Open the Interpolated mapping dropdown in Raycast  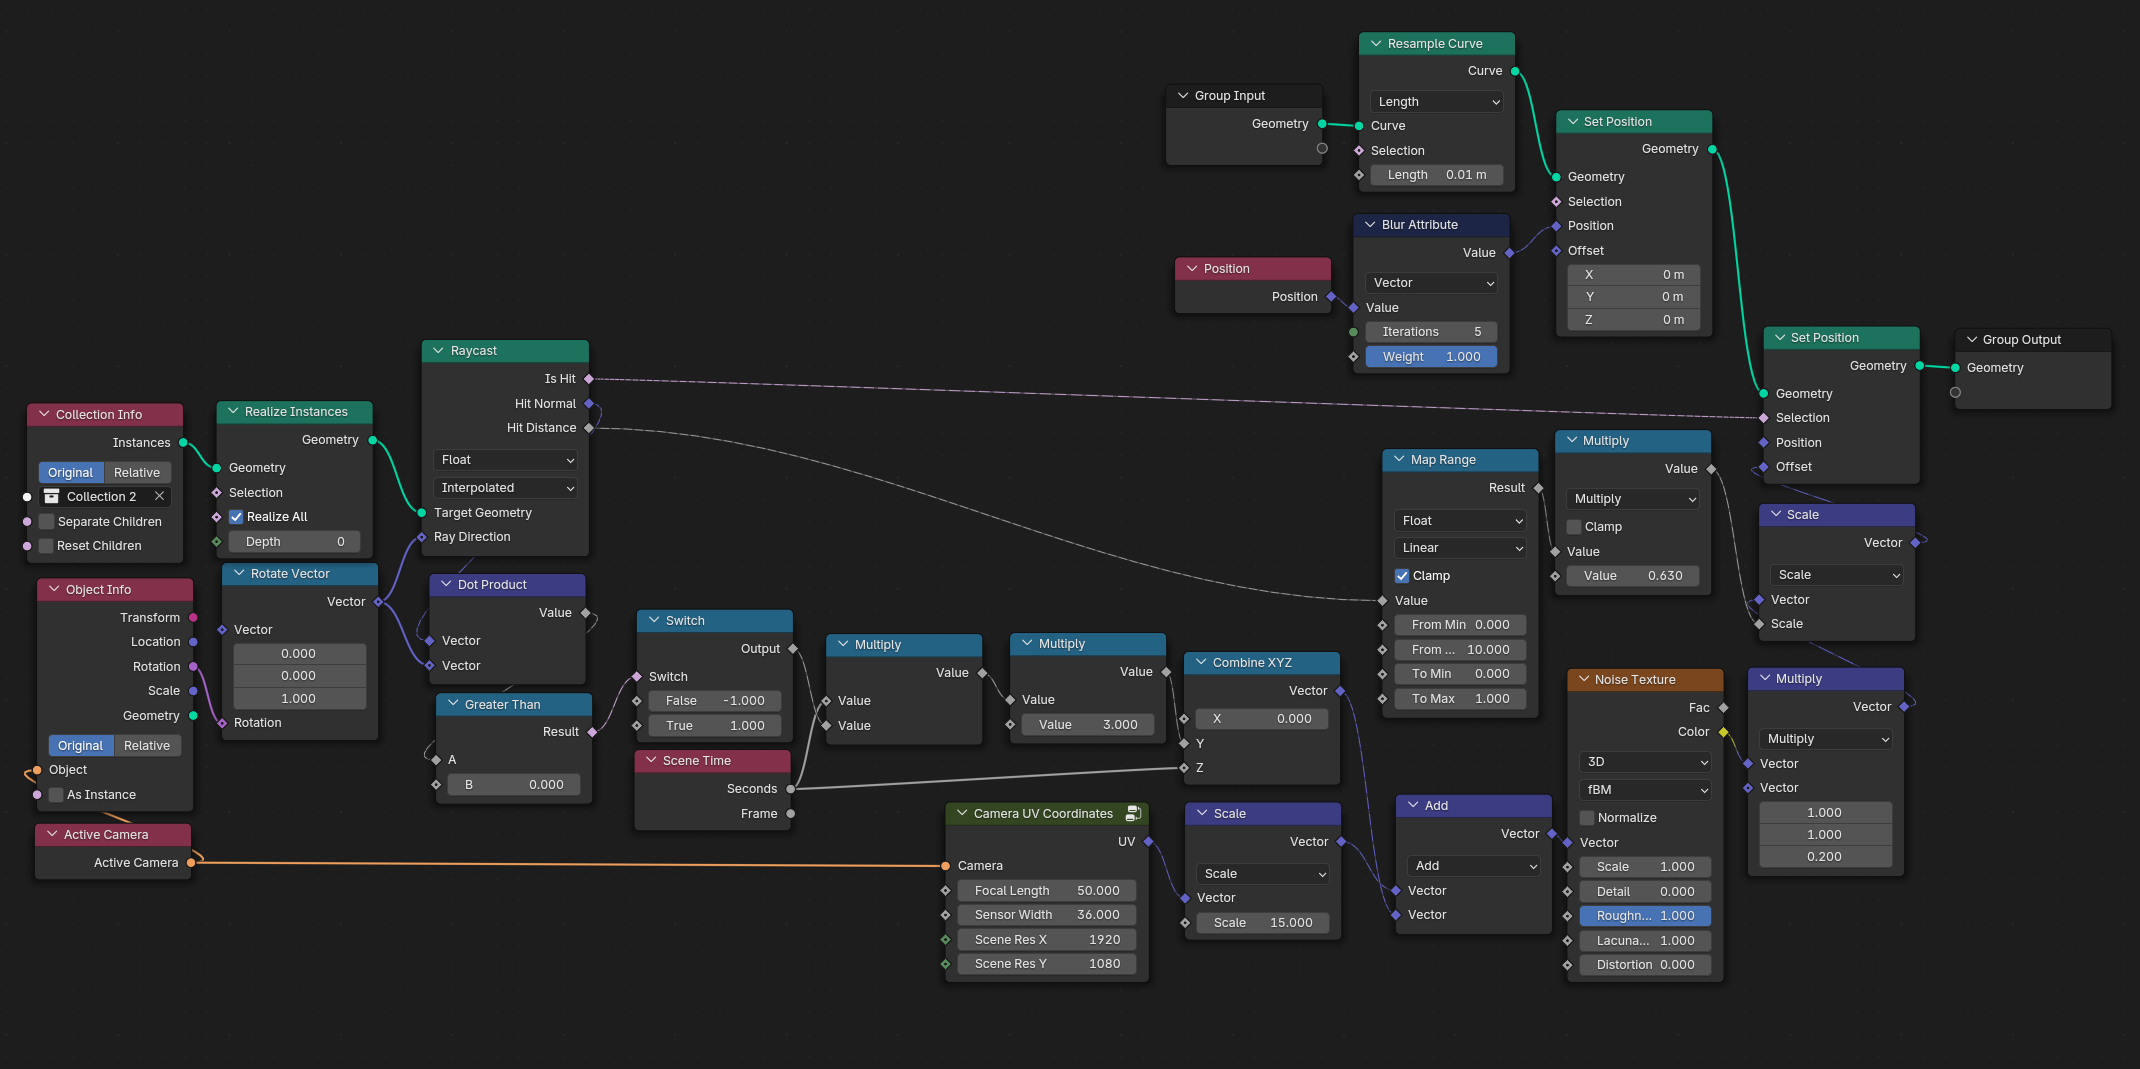point(505,488)
